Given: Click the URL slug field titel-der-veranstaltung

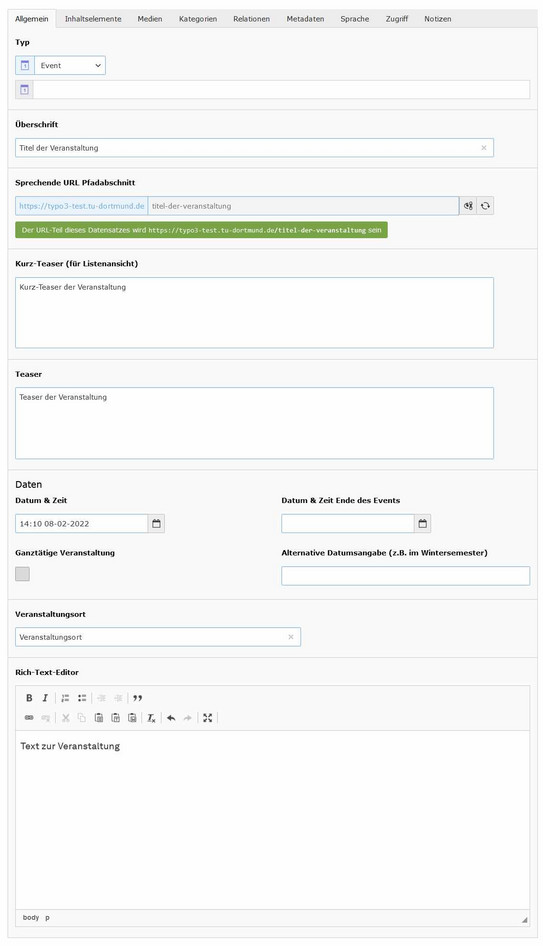Looking at the screenshot, I should coord(303,206).
